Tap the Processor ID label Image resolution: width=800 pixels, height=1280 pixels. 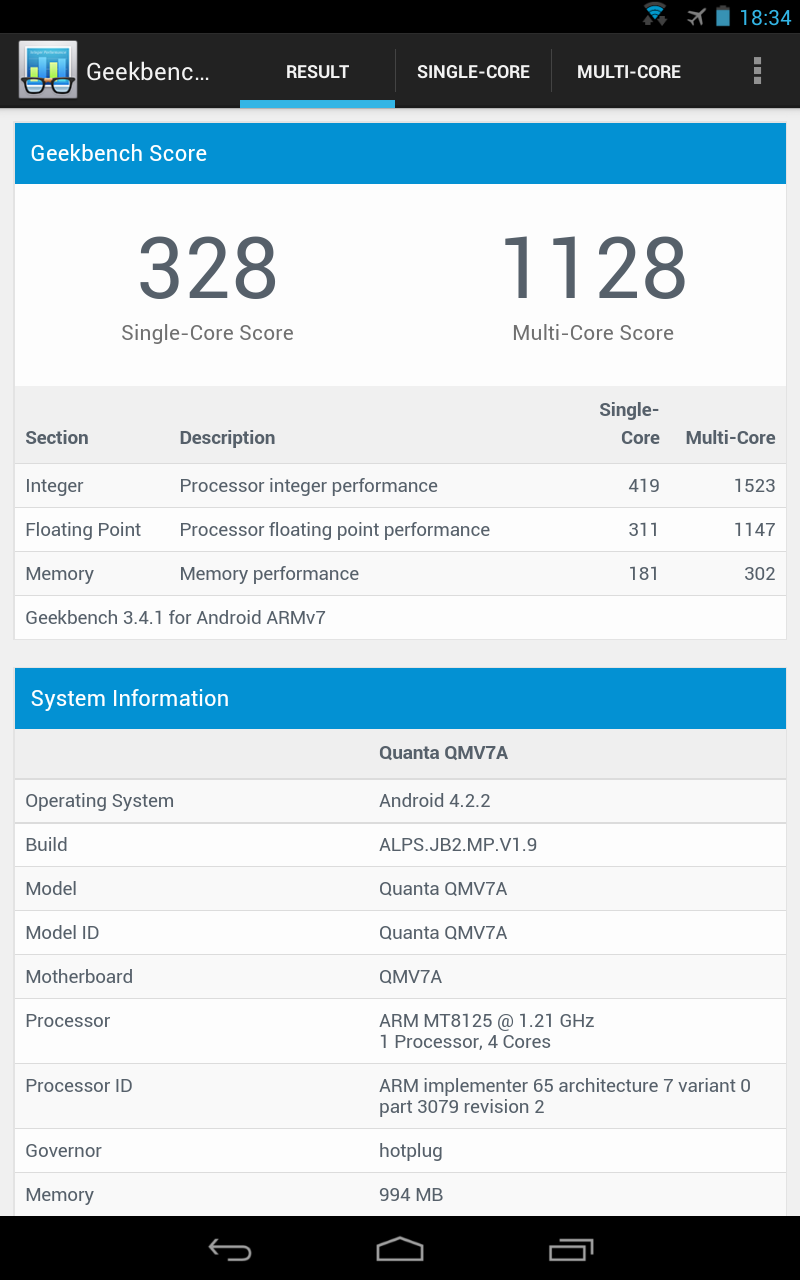click(78, 1086)
